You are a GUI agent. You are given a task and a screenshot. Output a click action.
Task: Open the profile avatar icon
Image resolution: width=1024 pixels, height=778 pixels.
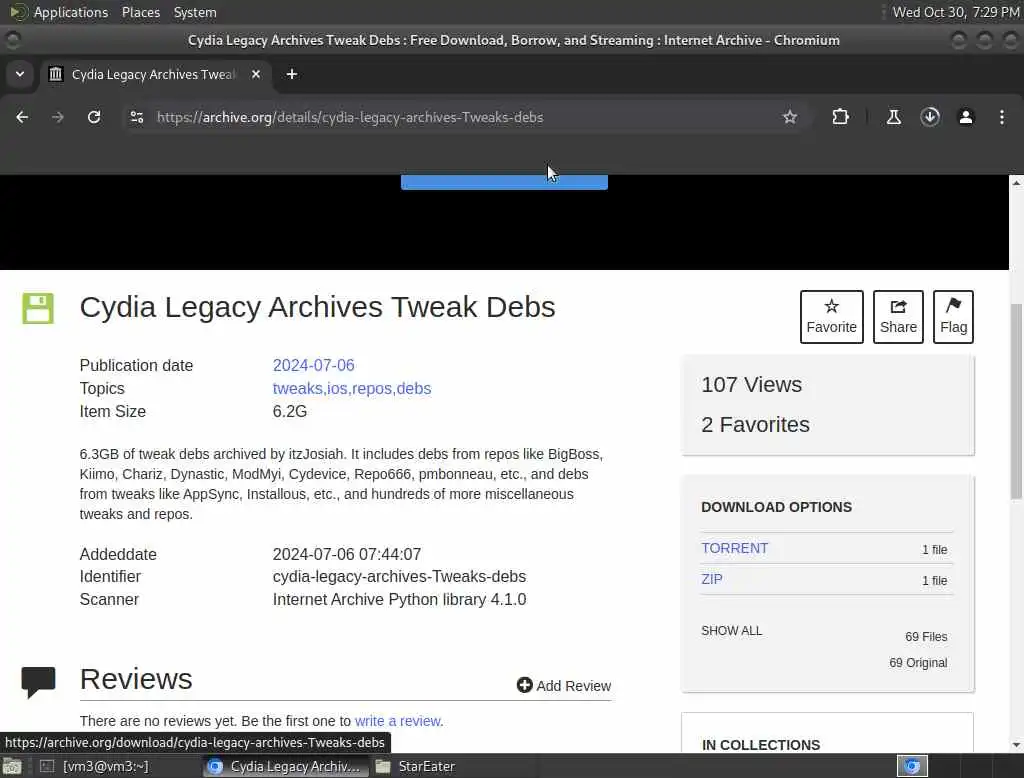pyautogui.click(x=965, y=117)
